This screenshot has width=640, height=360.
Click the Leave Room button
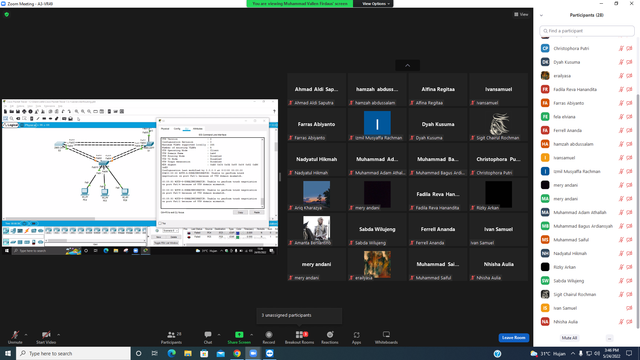click(513, 338)
